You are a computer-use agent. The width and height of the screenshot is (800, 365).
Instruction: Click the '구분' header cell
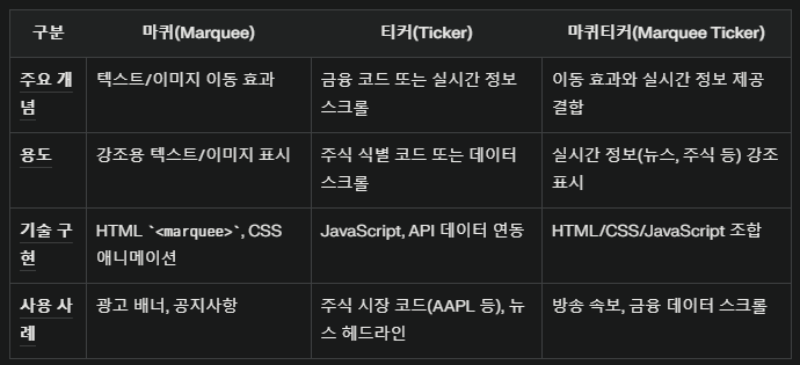[48, 33]
